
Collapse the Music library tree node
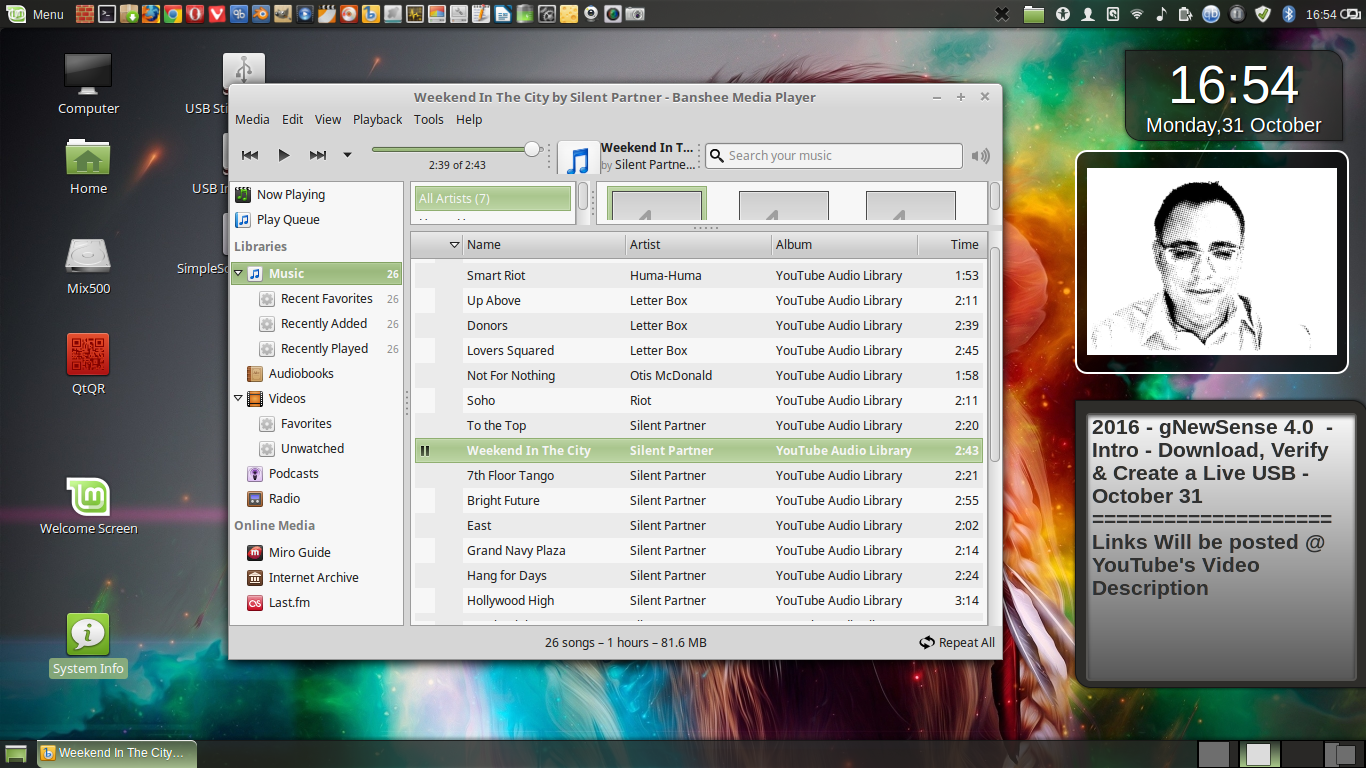[238, 273]
